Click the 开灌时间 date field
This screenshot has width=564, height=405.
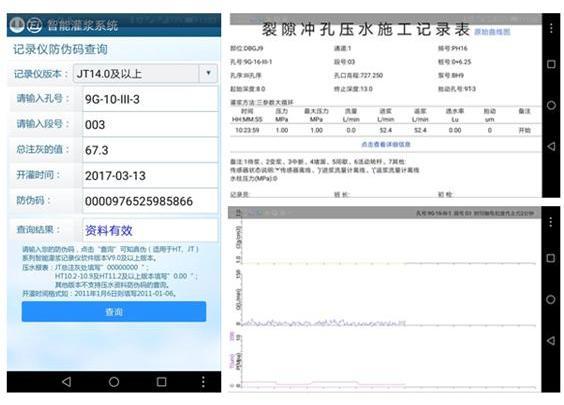[x=150, y=176]
